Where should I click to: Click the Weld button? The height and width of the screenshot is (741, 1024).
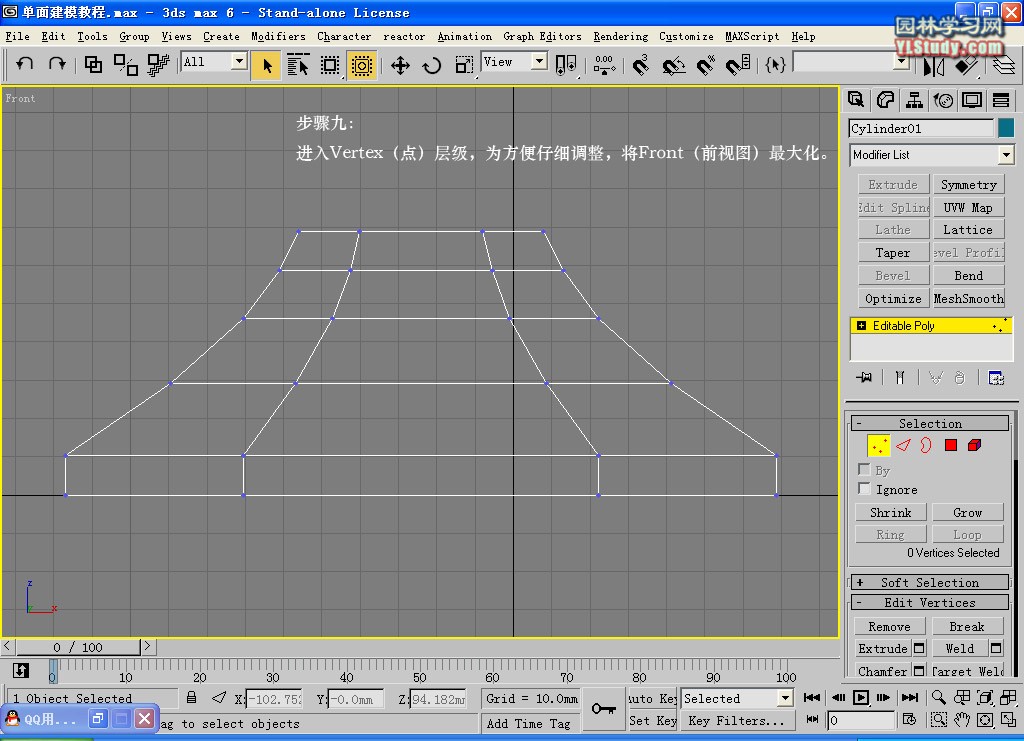coord(959,648)
